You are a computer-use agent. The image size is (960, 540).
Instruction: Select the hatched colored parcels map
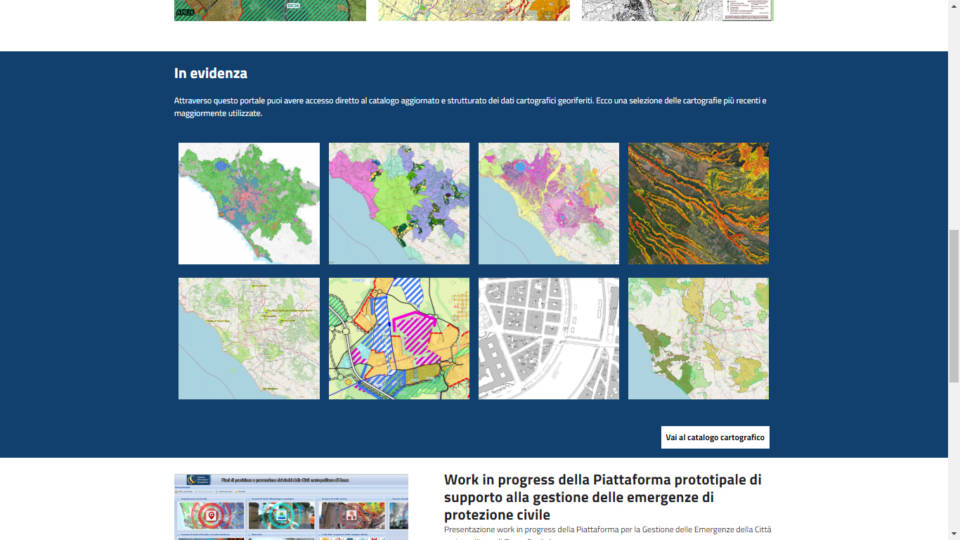pos(399,338)
